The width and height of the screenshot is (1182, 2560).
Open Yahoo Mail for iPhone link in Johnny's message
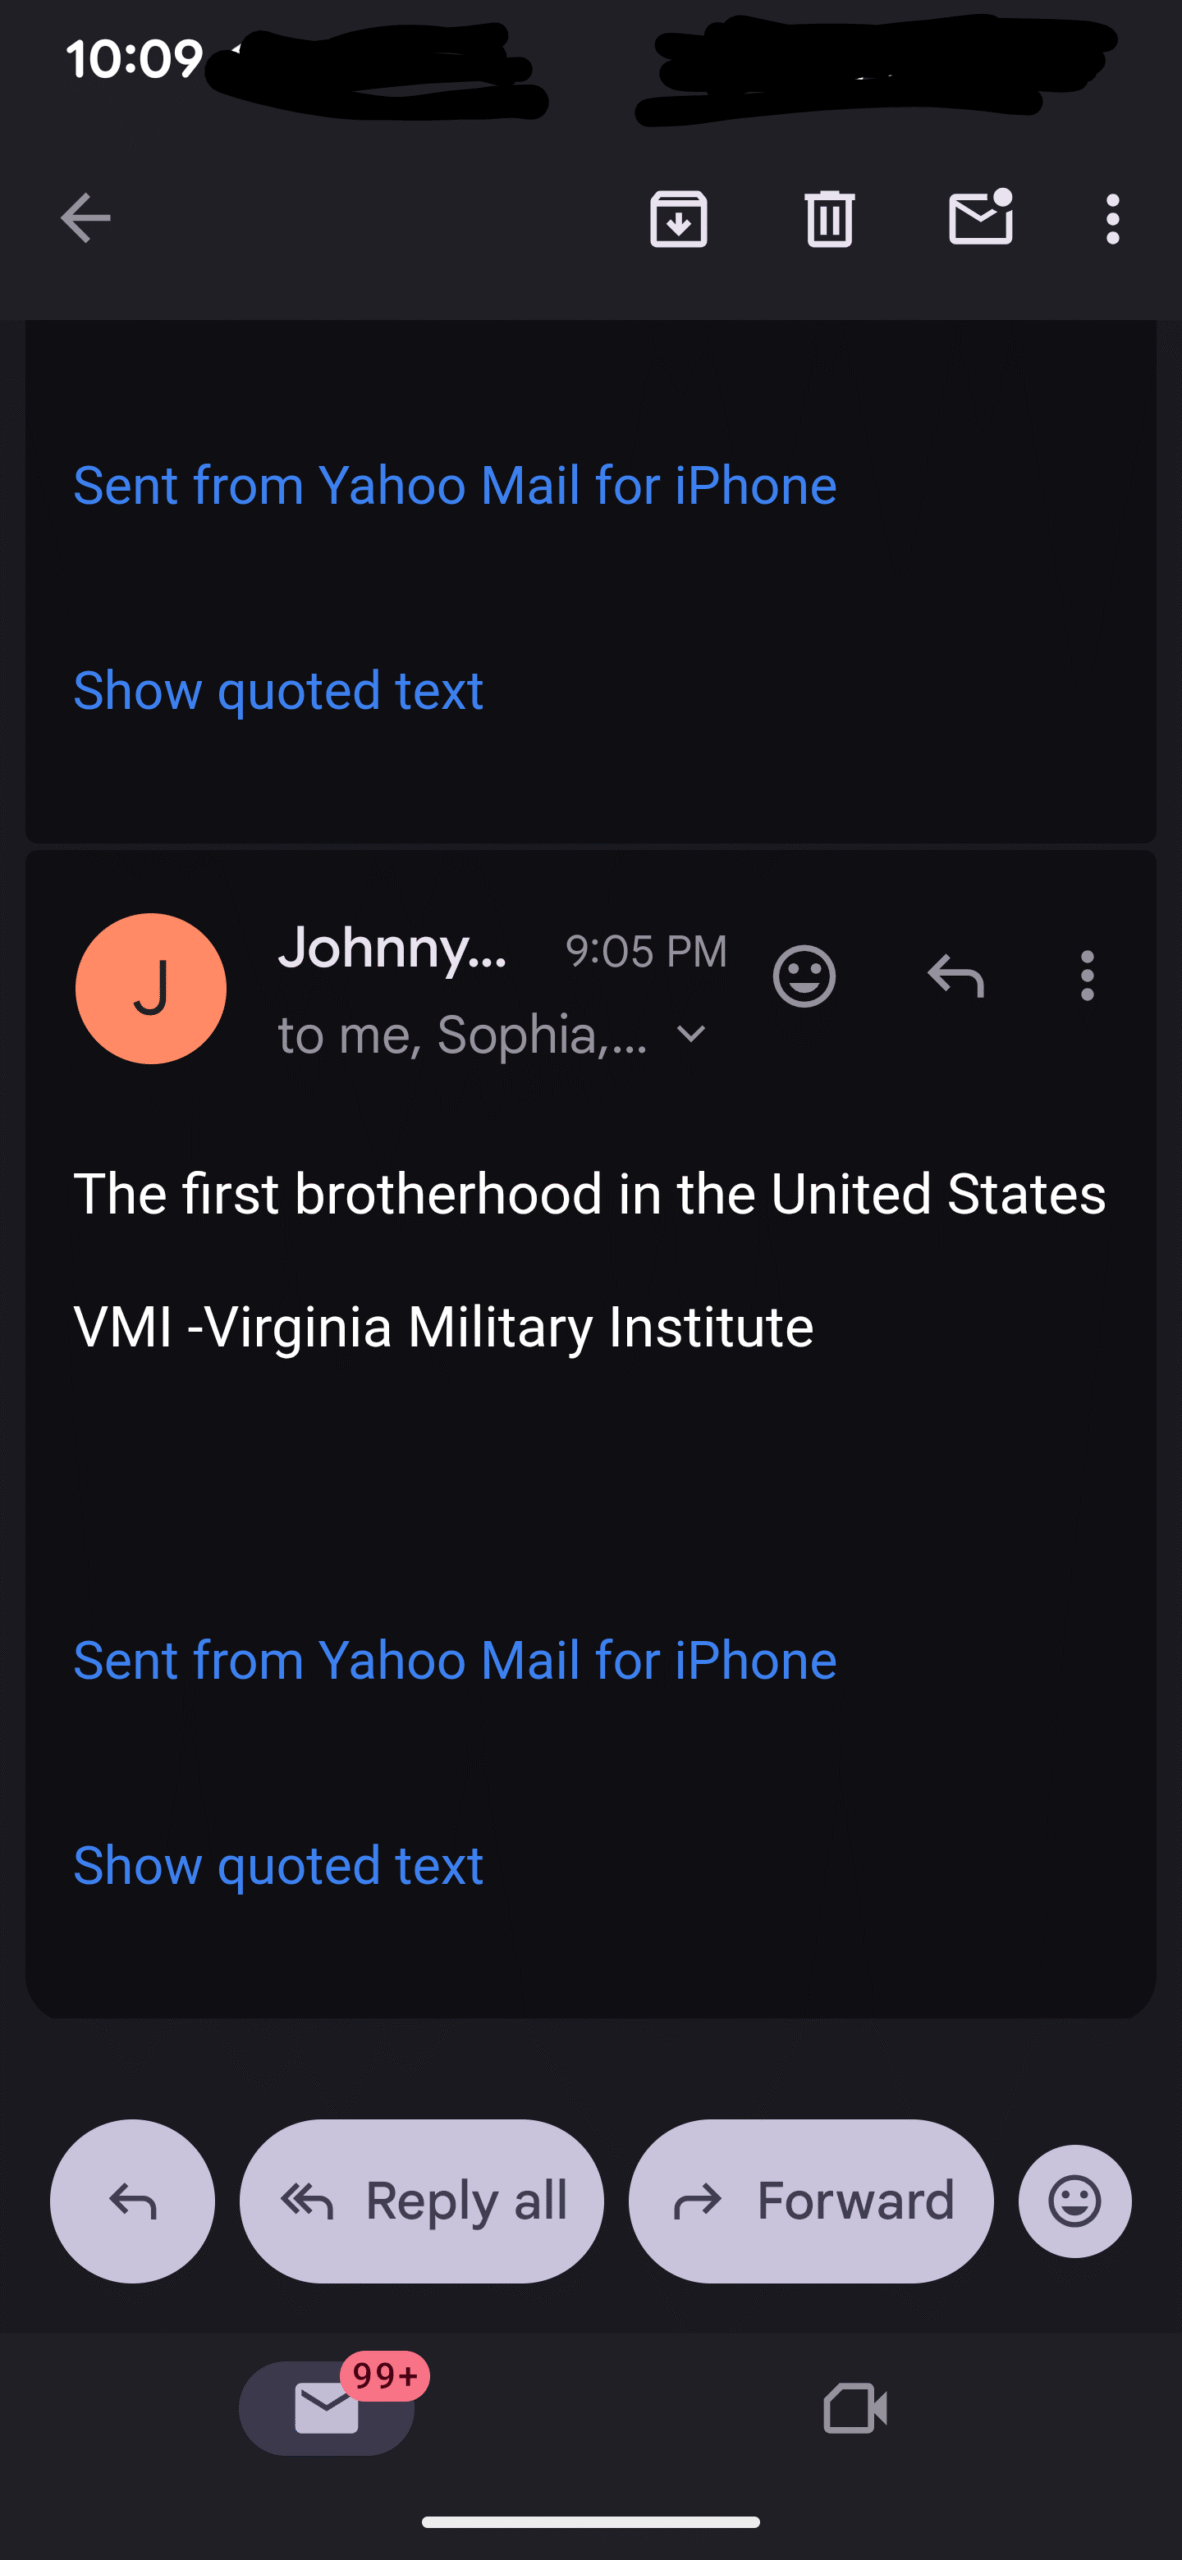(455, 1661)
